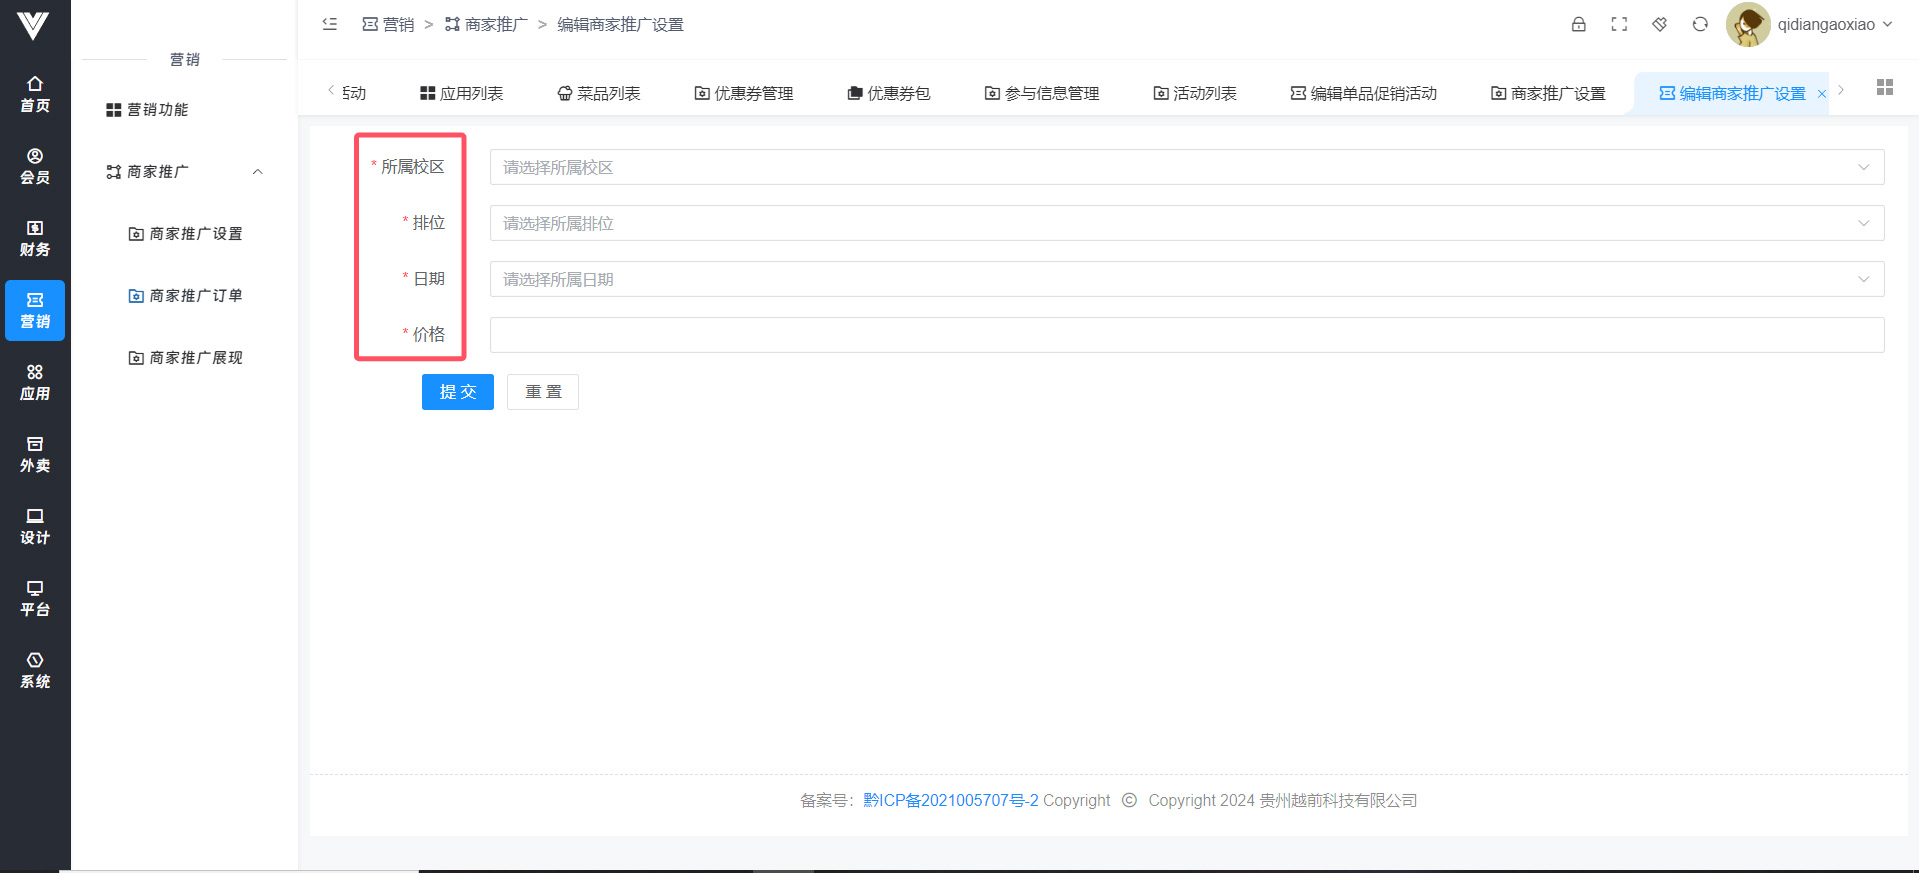Click the lock screen icon

[x=1578, y=25]
